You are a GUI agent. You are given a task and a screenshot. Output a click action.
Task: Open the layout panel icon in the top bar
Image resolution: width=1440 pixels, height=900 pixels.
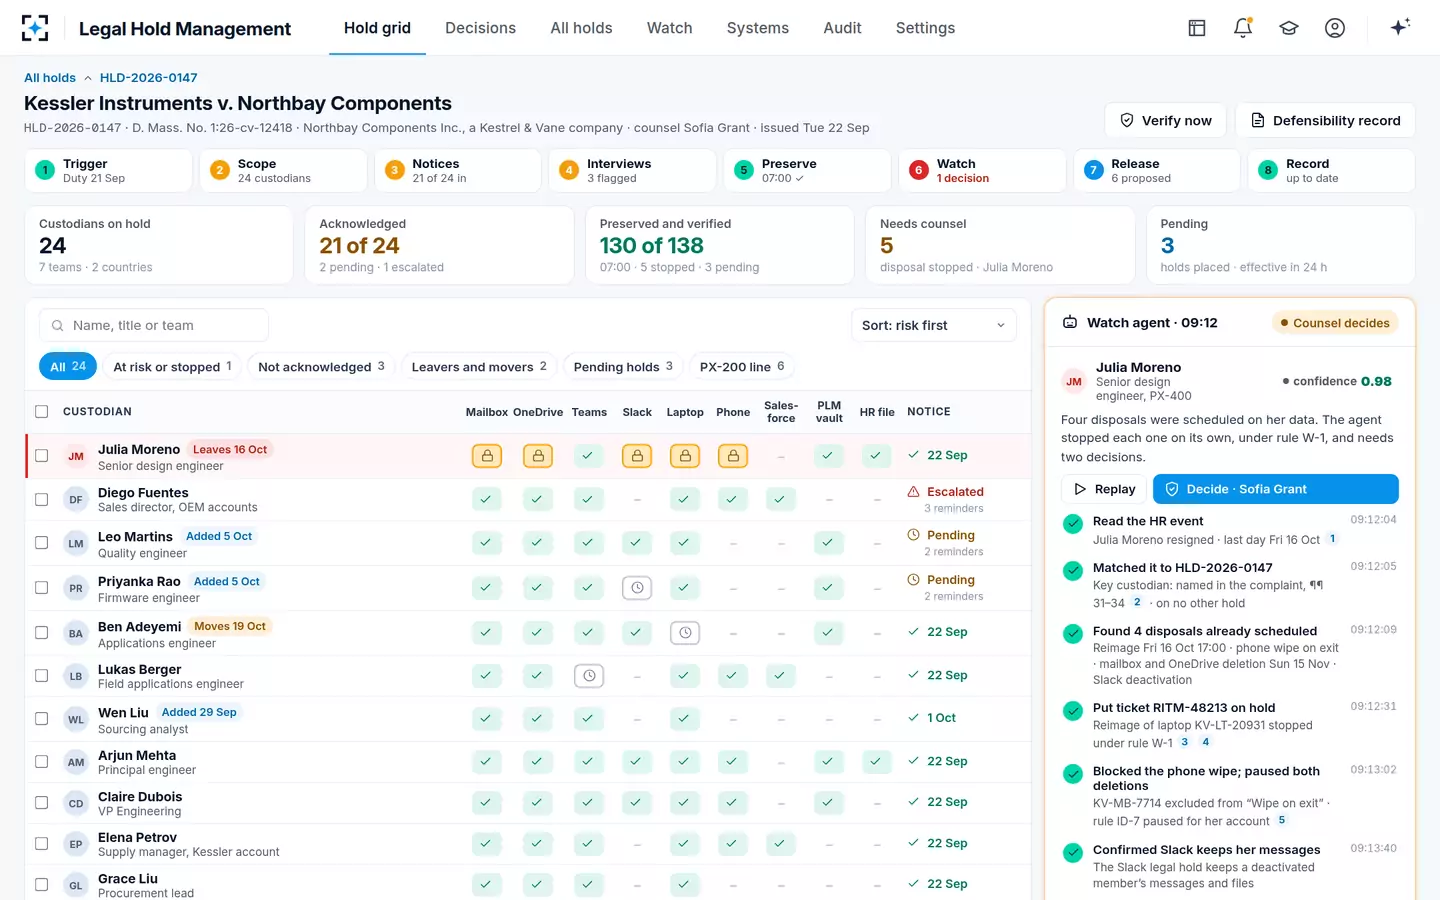coord(1197,28)
